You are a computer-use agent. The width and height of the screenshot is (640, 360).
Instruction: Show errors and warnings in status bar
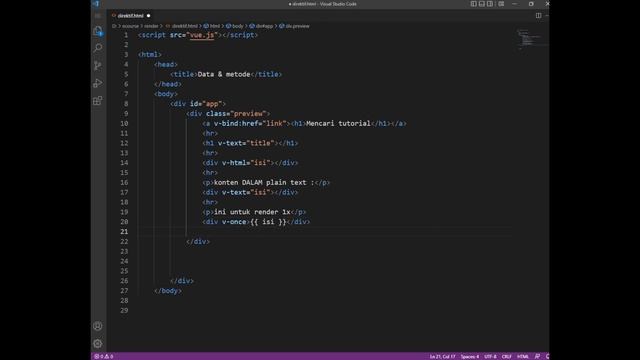tap(104, 356)
